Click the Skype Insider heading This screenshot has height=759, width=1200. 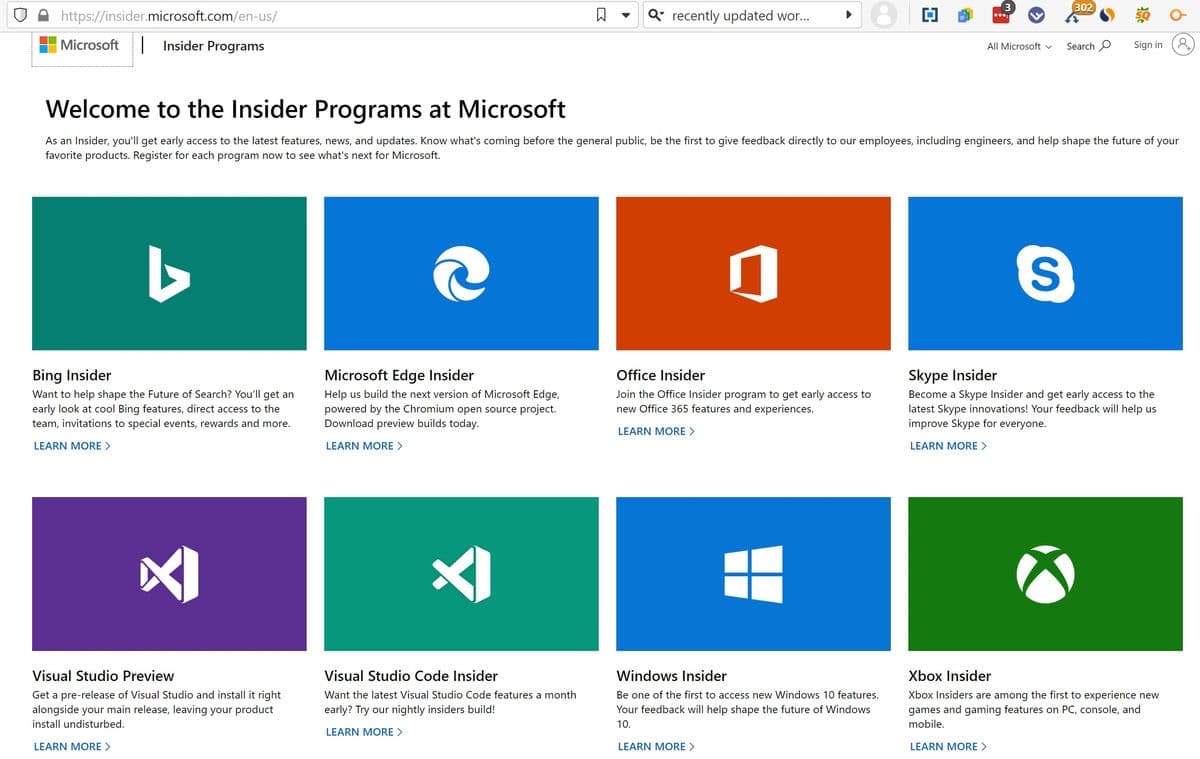pos(952,375)
